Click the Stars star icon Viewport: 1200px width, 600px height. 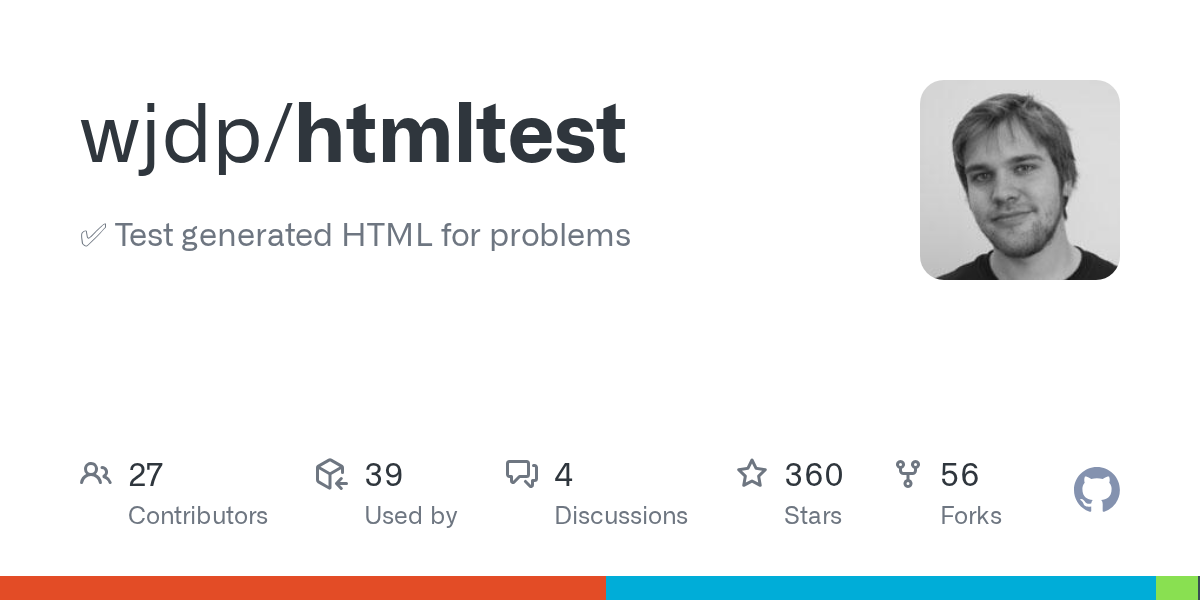point(752,474)
